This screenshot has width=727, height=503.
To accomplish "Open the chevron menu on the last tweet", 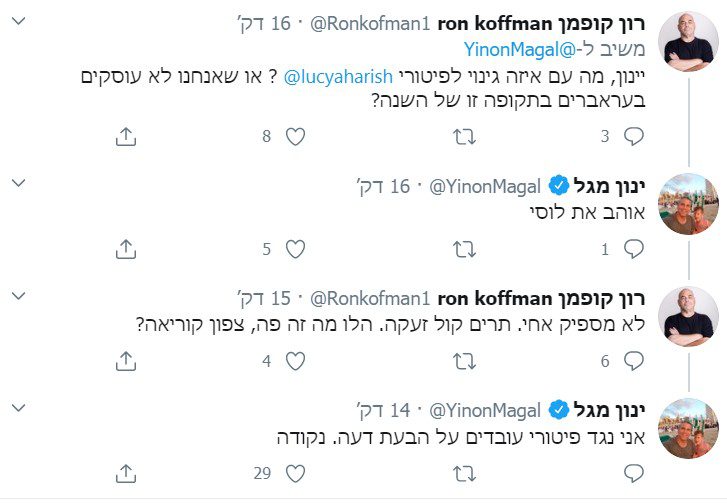I will point(20,408).
